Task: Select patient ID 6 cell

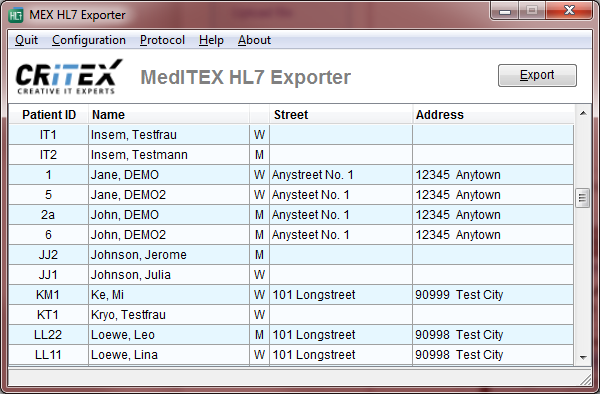Action: tap(49, 234)
